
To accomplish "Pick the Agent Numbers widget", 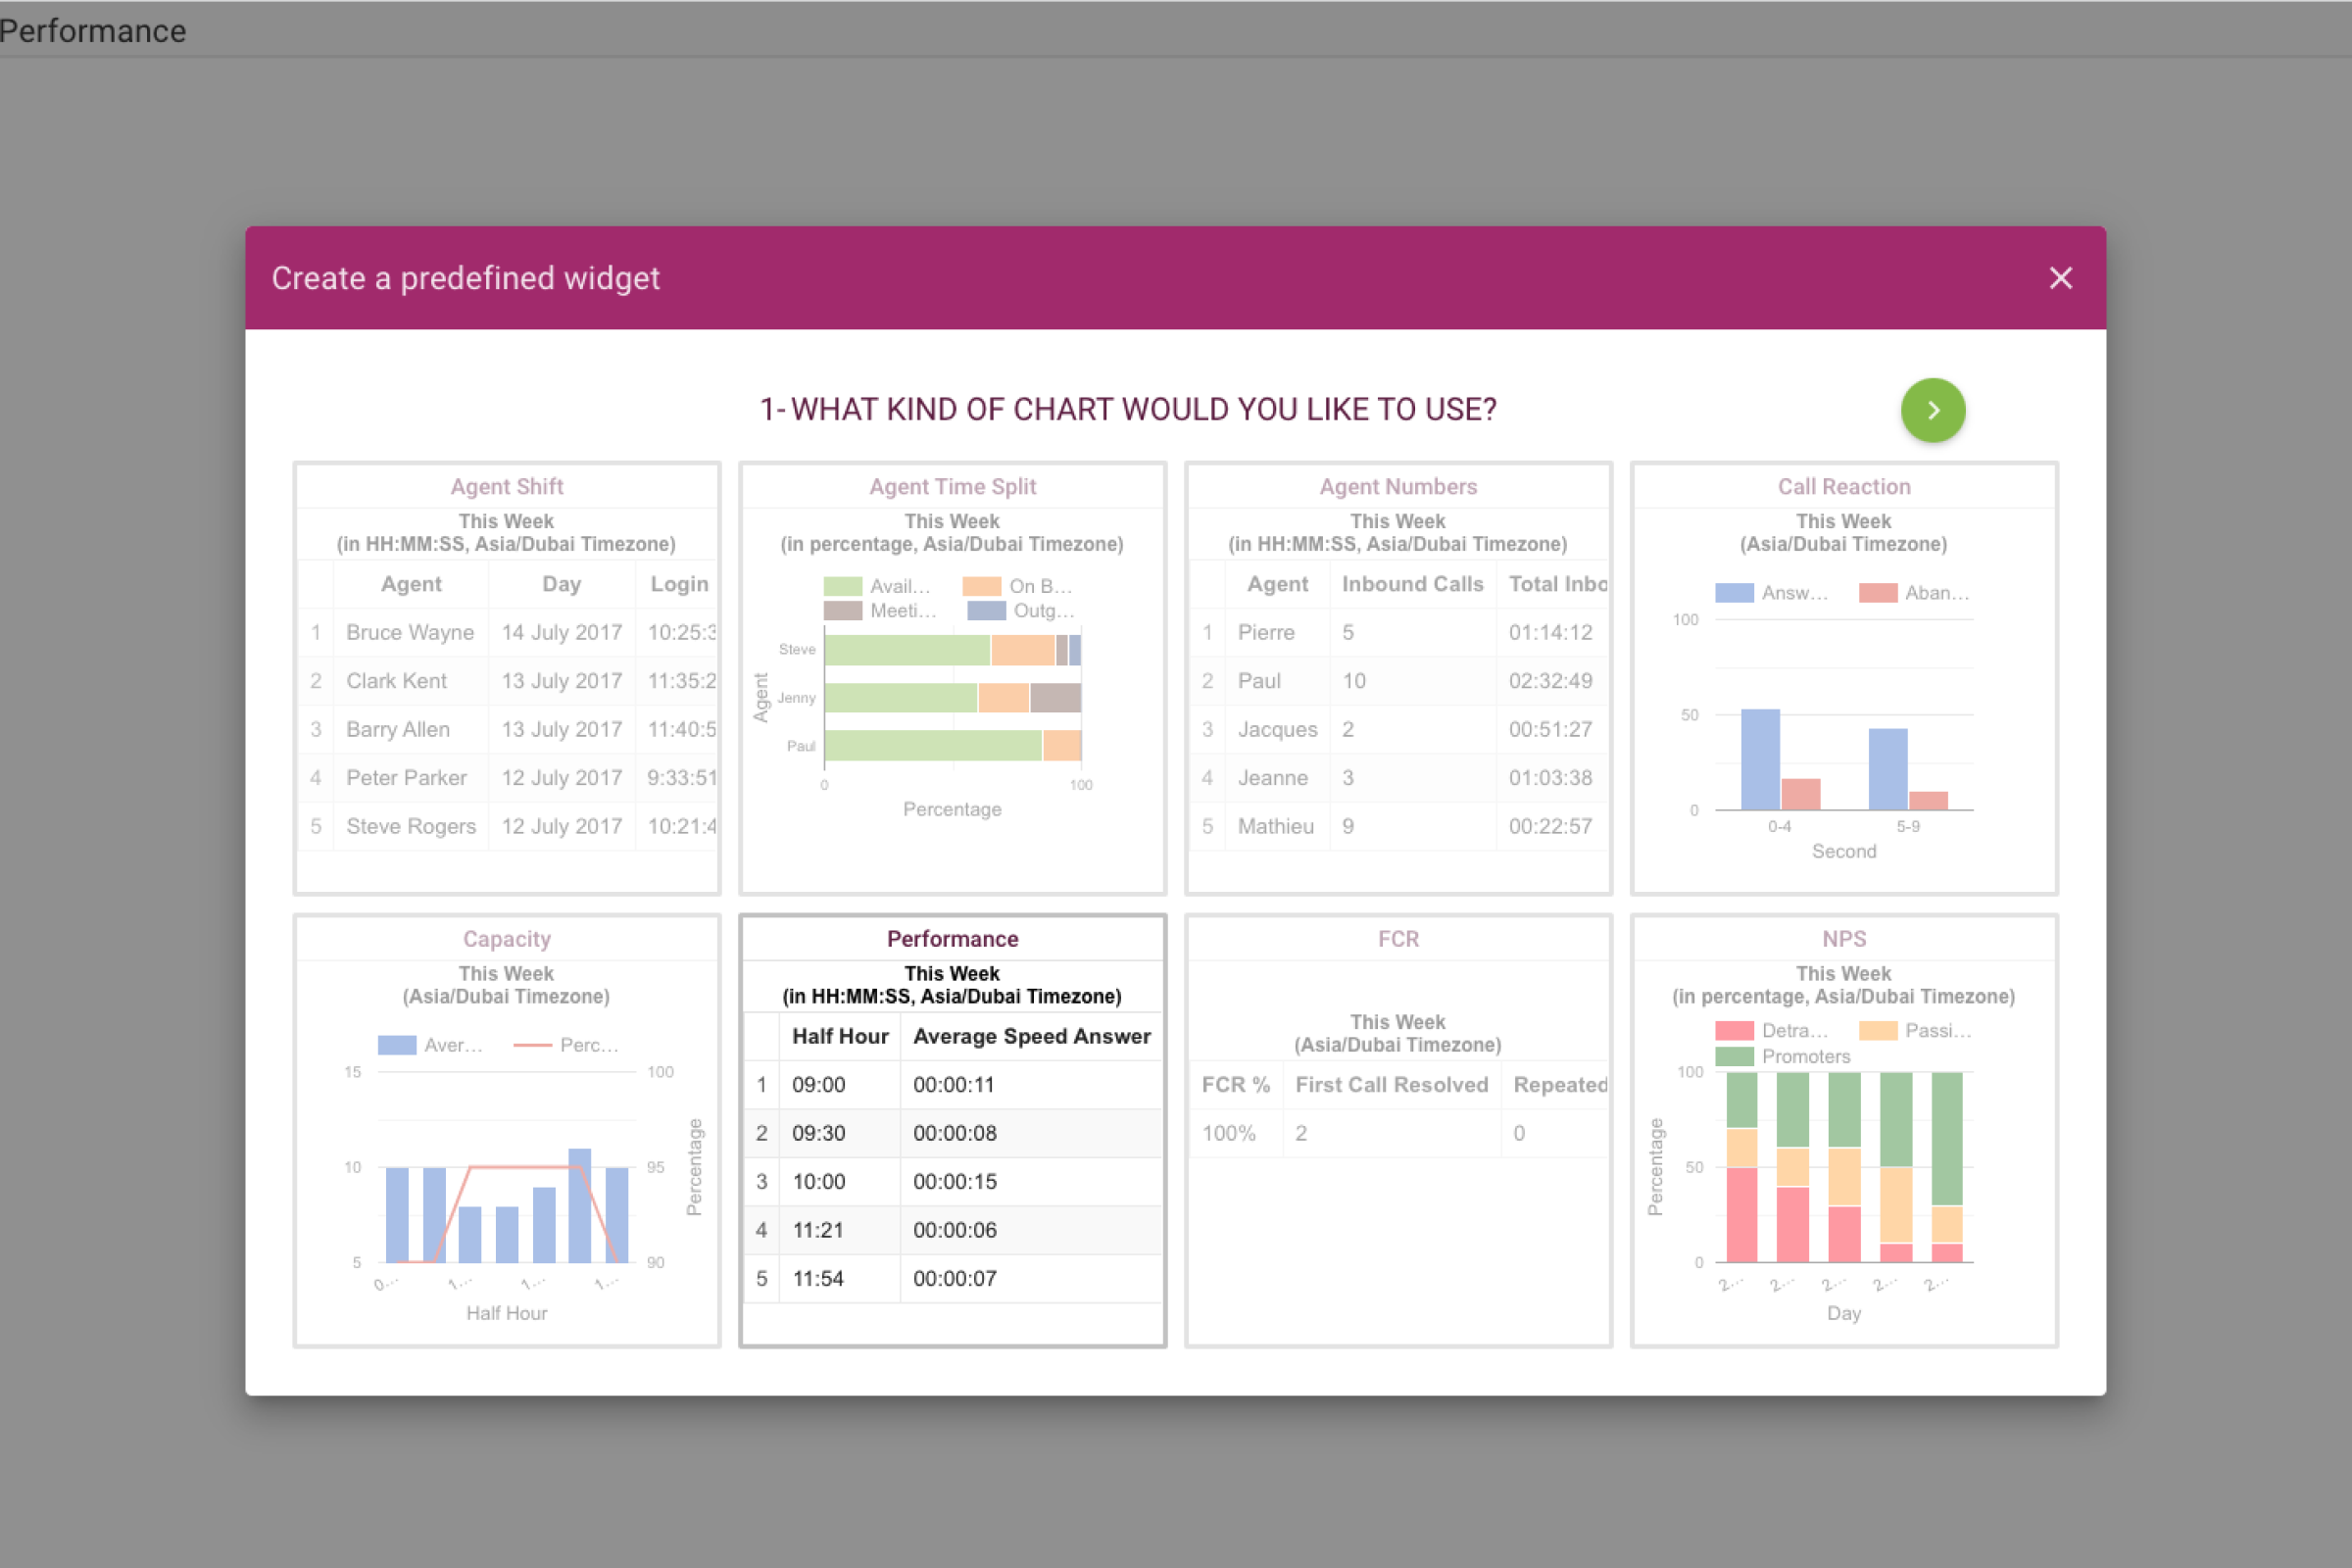I will coord(1397,677).
